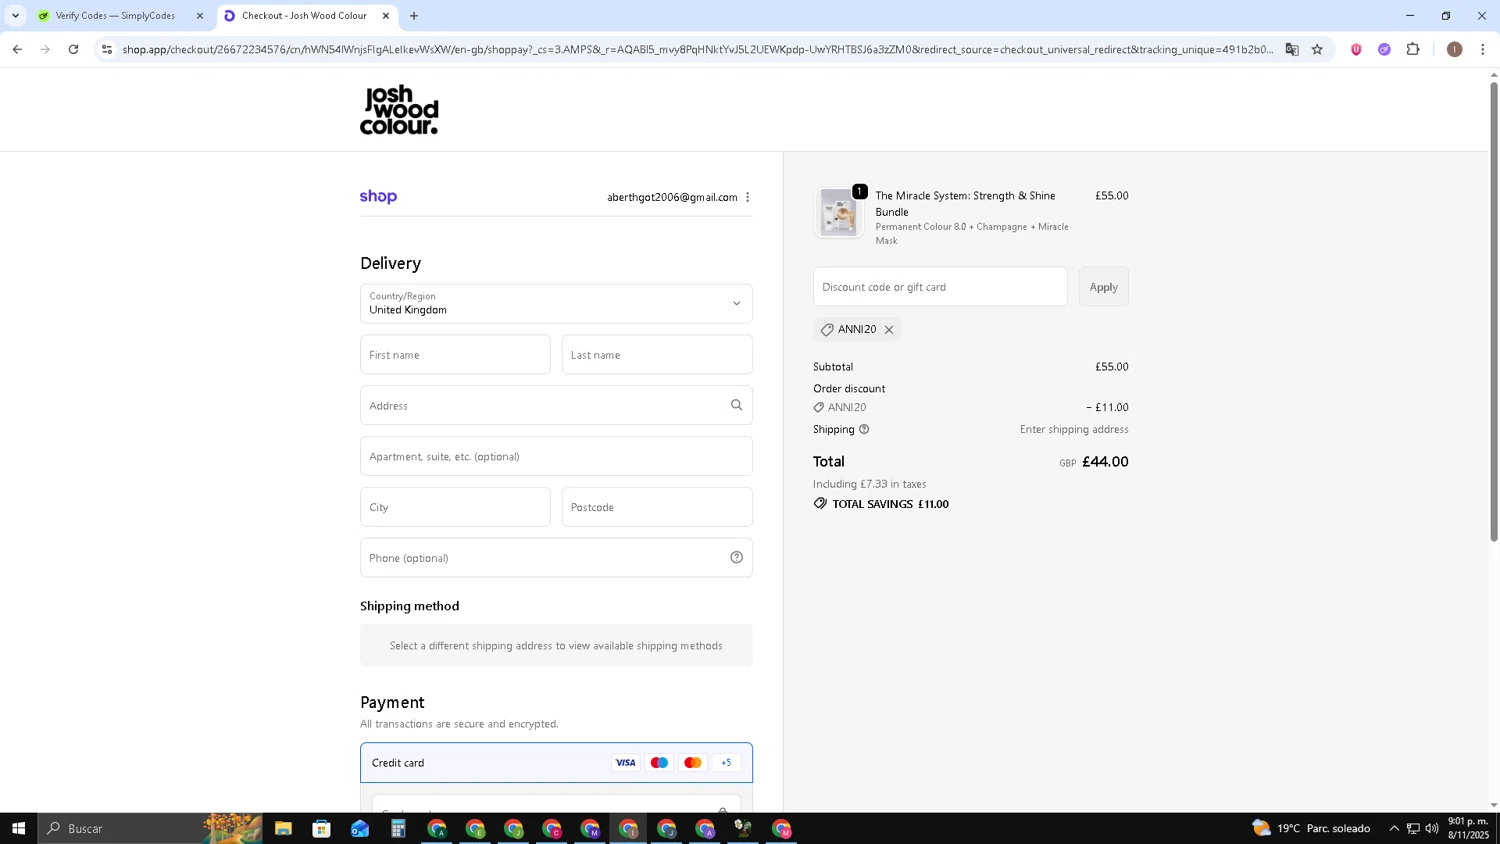
Task: Show the +5 additional card types
Action: point(726,763)
